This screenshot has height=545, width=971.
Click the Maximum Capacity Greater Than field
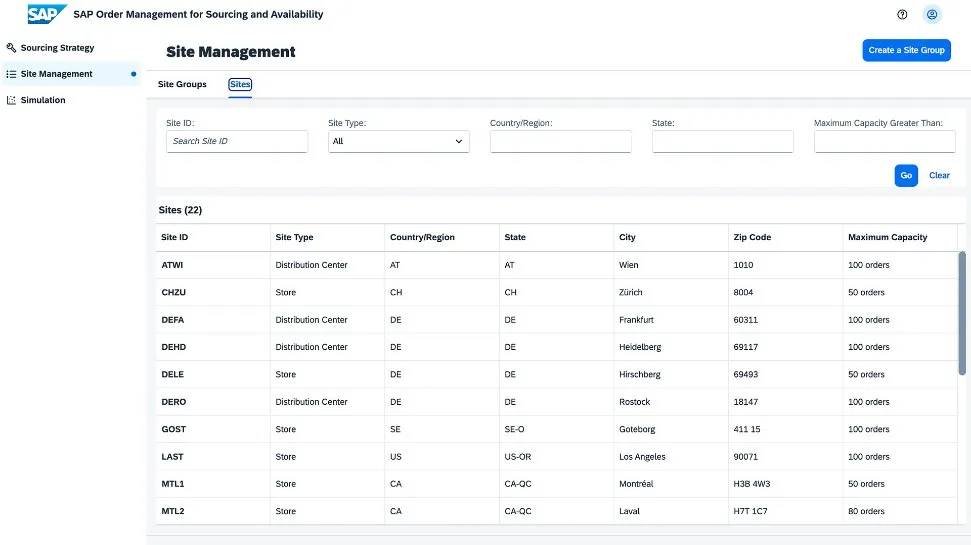pyautogui.click(x=884, y=142)
